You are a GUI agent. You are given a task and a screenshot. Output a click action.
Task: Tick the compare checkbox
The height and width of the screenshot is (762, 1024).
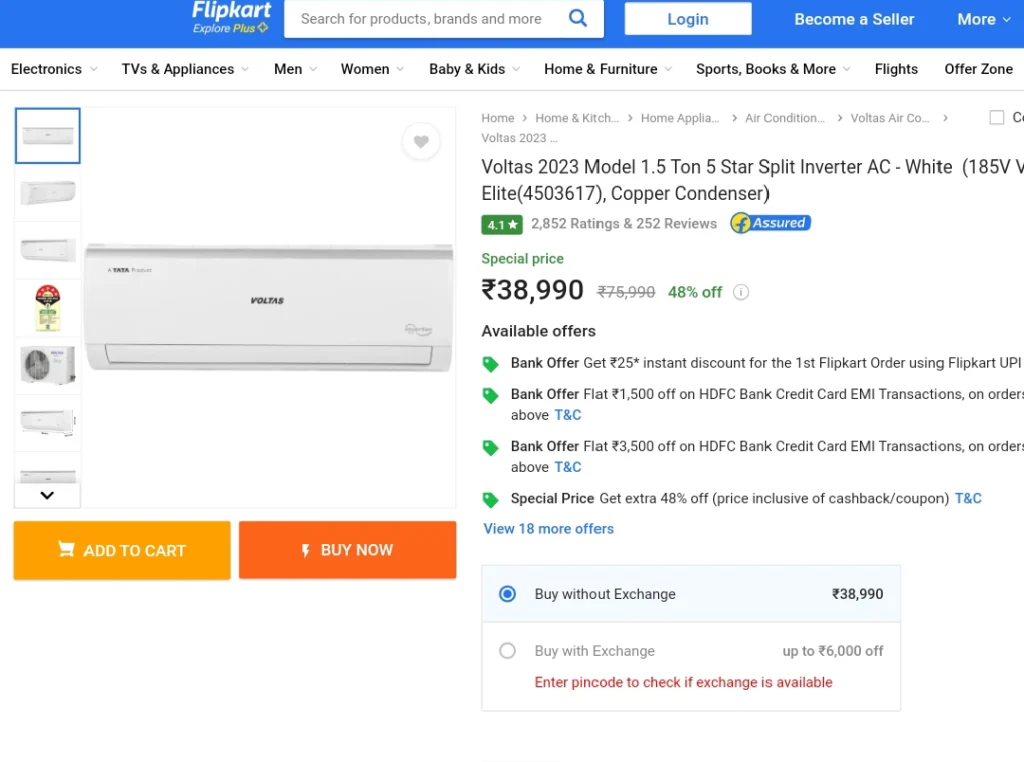[x=997, y=118]
